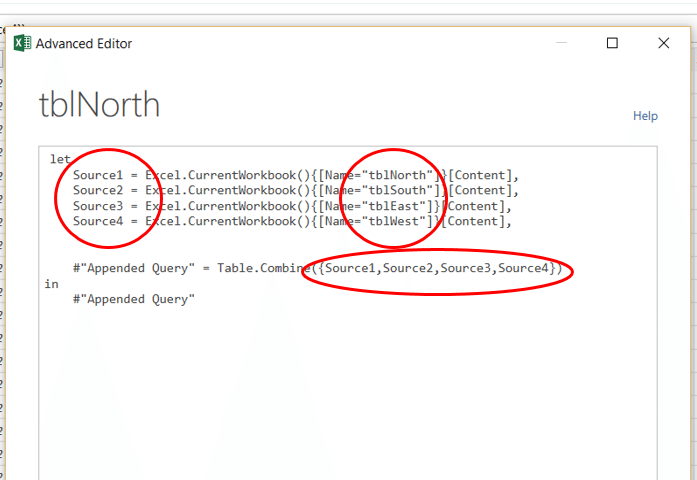Click Source4 variable definition
Screen dimensions: 697x480
[x=98, y=221]
